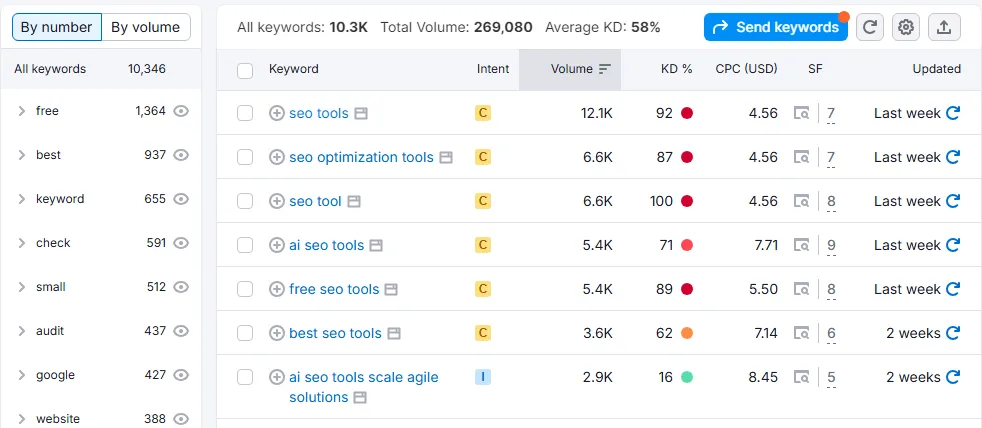The height and width of the screenshot is (428, 982).
Task: Add 'seo optimization tools' with plus icon
Action: point(276,157)
